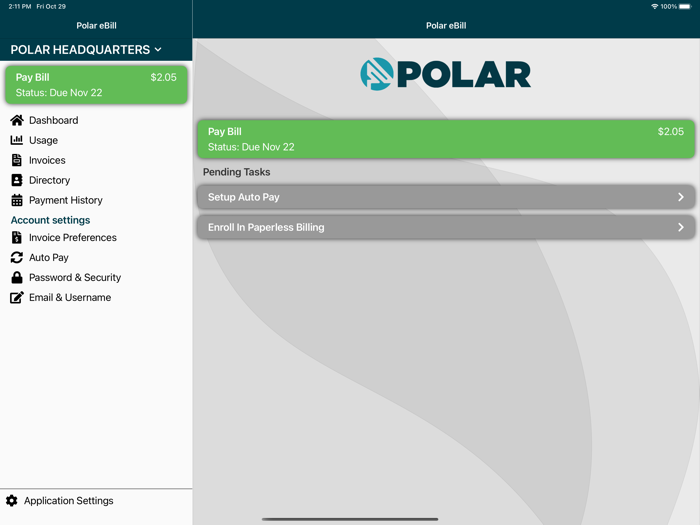Click the Usage bar chart icon
The height and width of the screenshot is (525, 700).
pyautogui.click(x=17, y=140)
